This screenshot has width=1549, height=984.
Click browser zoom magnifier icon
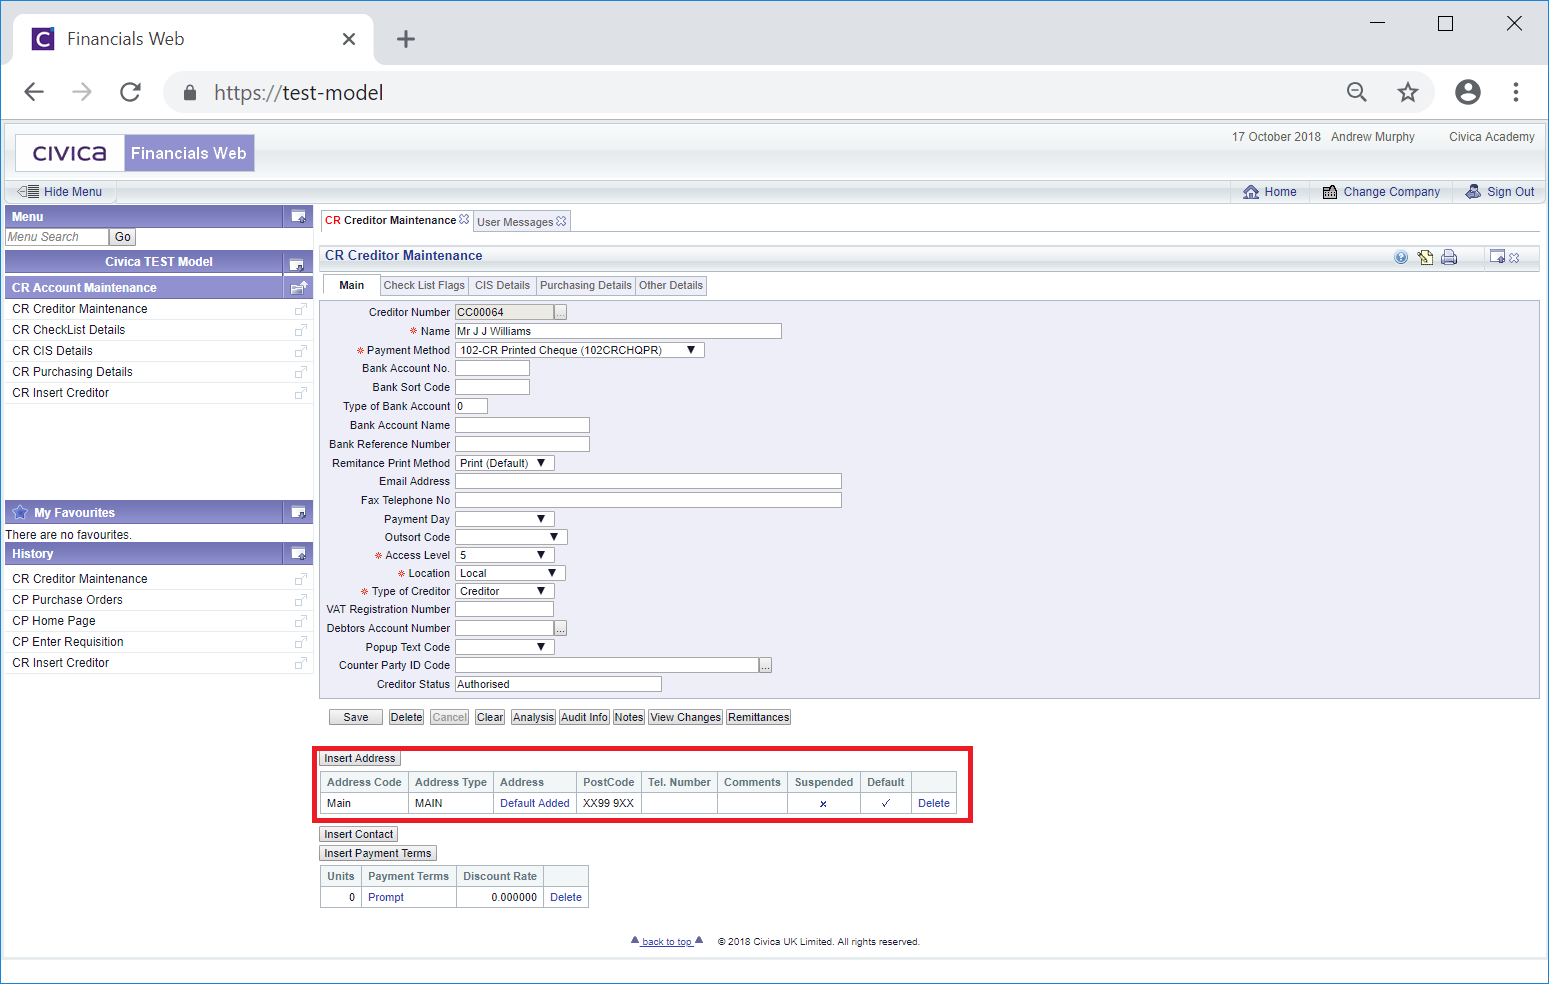point(1357,93)
